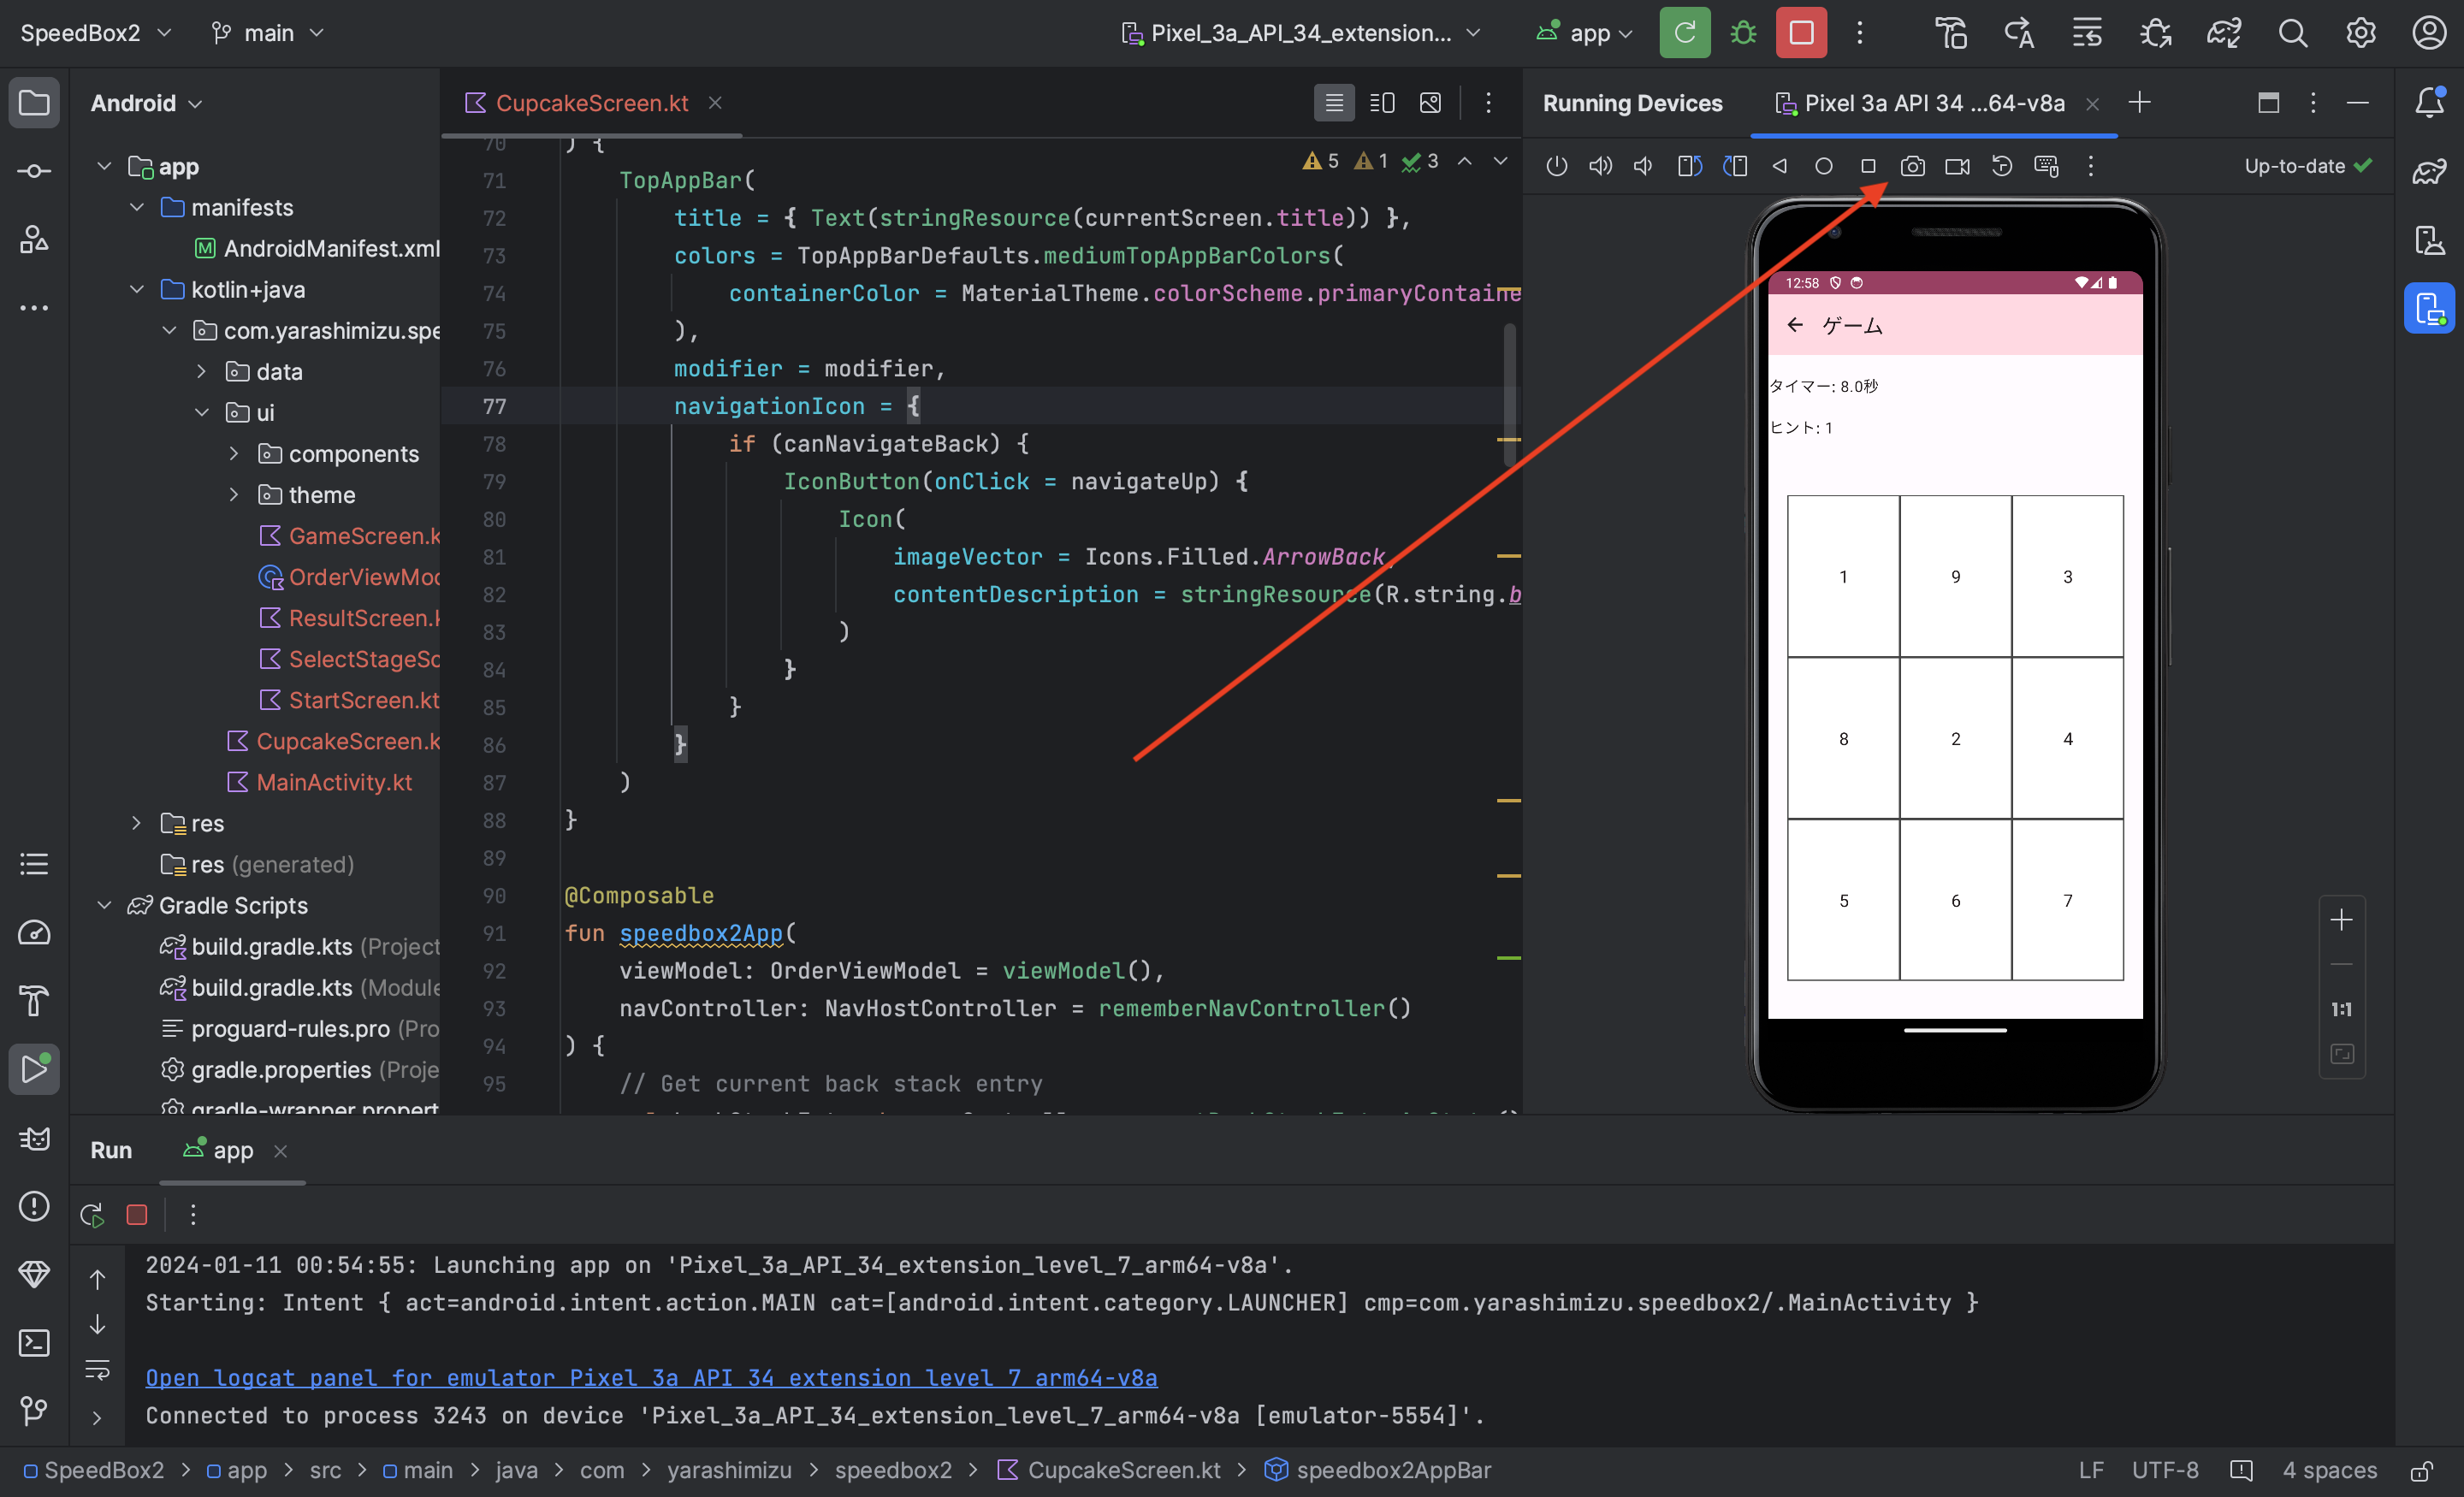Open logcat panel for emulator link
2464x1497 pixels.
point(651,1378)
